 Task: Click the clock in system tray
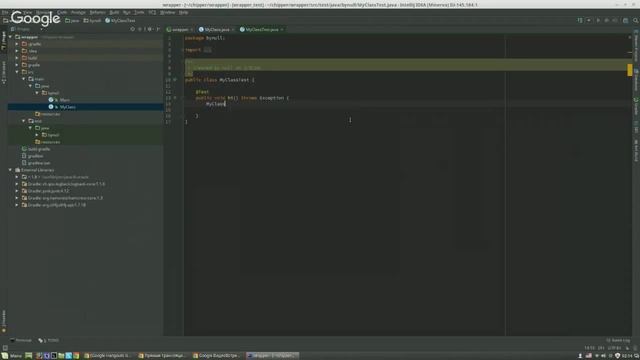(x=627, y=356)
